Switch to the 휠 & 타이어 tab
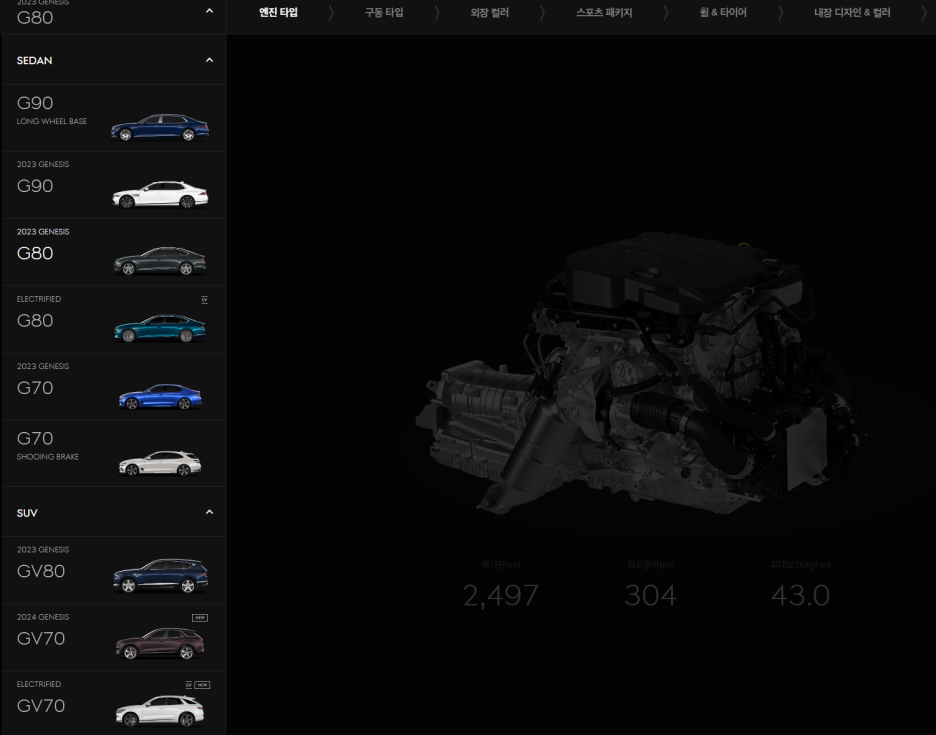The height and width of the screenshot is (735, 936). [723, 12]
